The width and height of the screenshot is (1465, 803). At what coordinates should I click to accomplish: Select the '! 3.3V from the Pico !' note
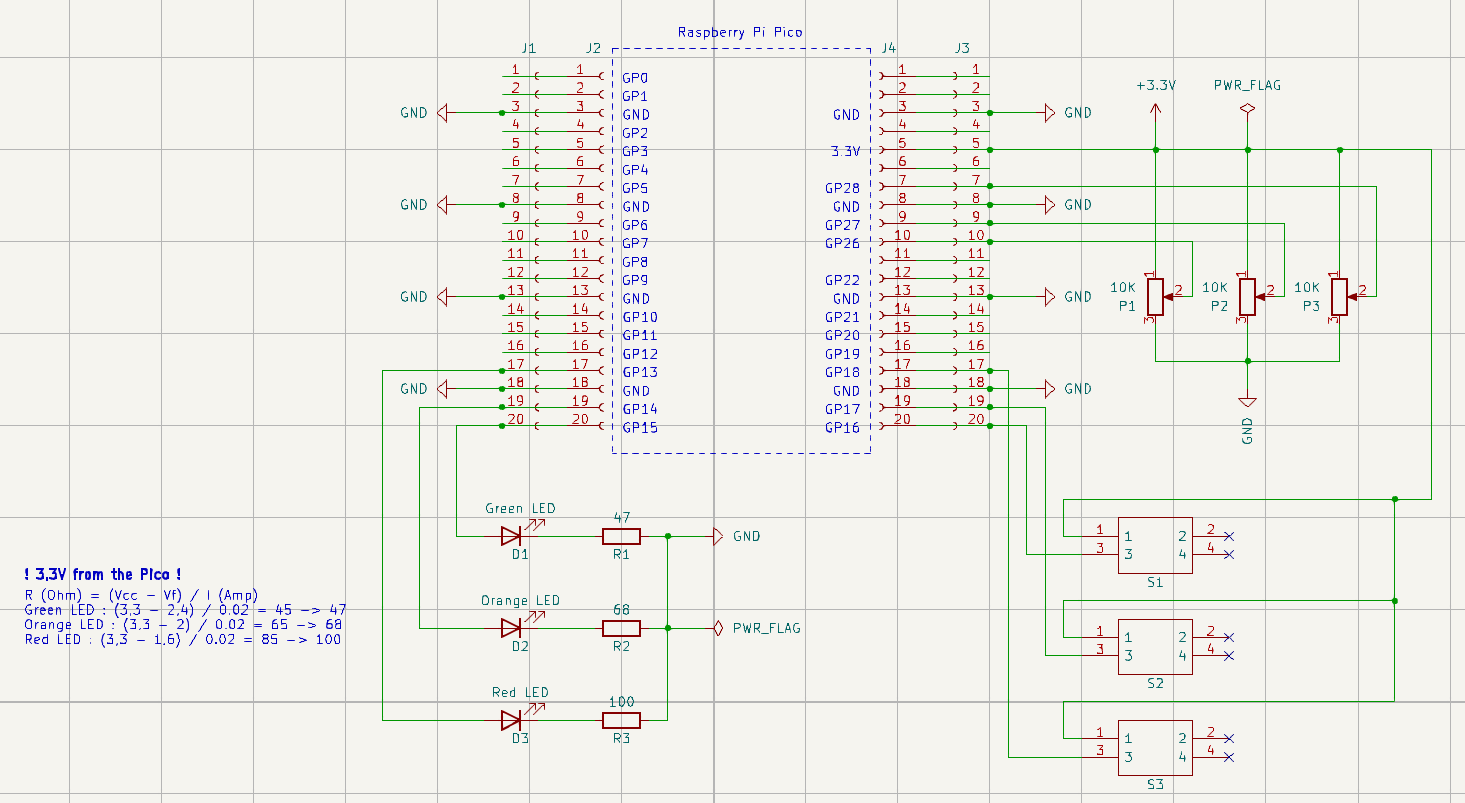[102, 574]
